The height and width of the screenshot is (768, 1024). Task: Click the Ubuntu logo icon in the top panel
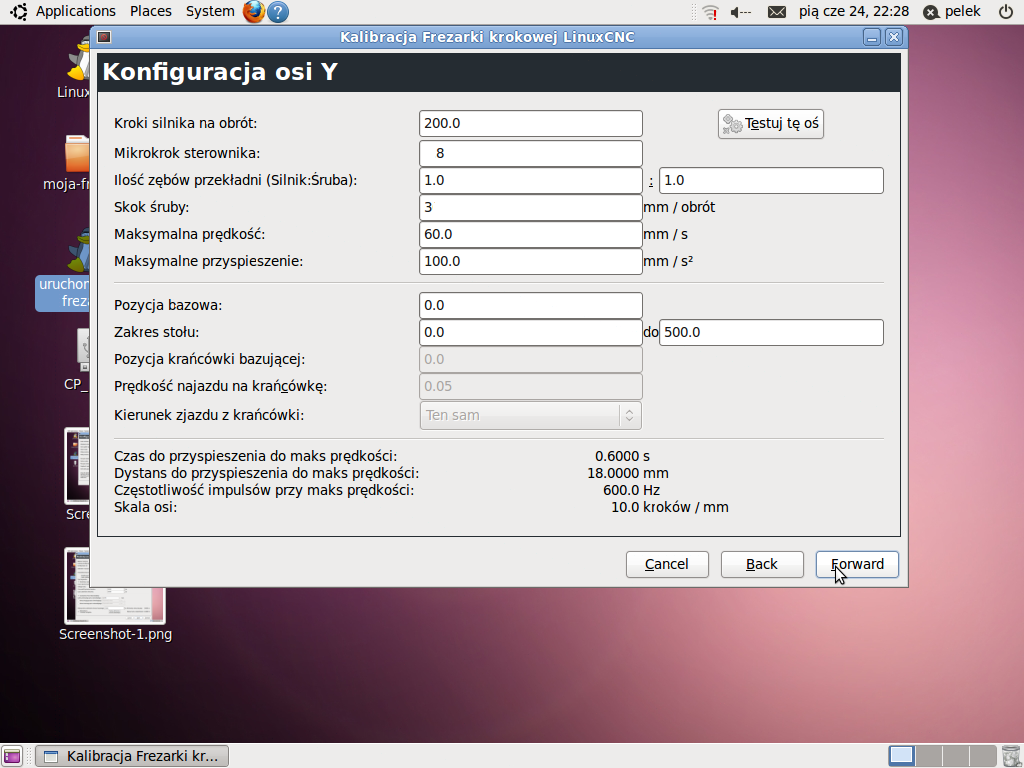[x=19, y=11]
